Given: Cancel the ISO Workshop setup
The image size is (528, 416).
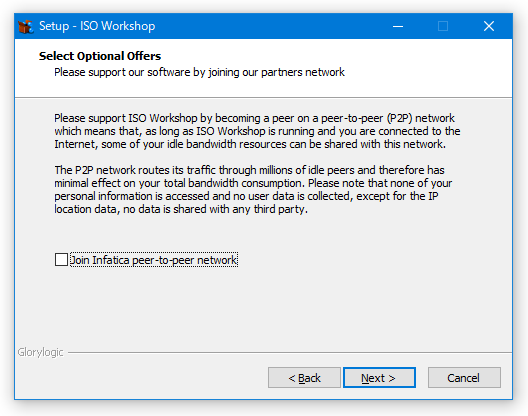Looking at the screenshot, I should point(464,378).
